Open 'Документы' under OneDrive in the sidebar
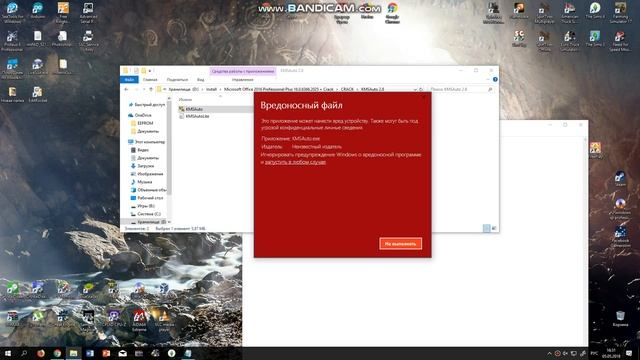The height and width of the screenshot is (360, 640). point(144,131)
